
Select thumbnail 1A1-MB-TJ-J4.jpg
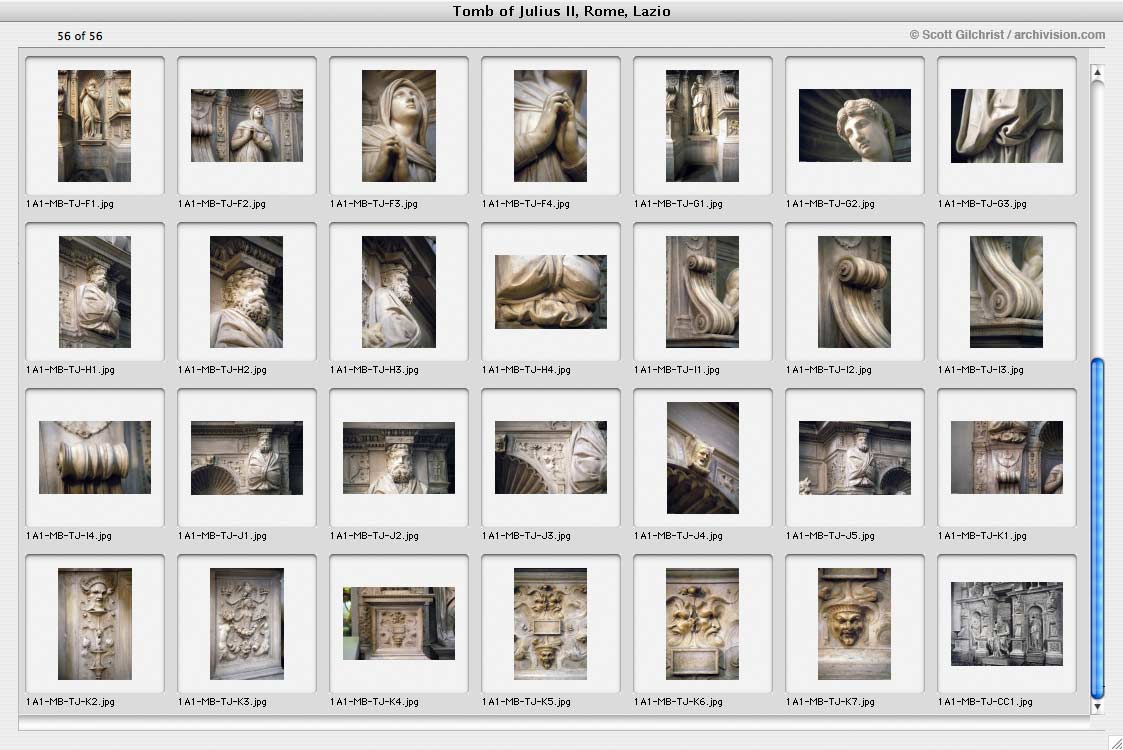click(x=702, y=457)
